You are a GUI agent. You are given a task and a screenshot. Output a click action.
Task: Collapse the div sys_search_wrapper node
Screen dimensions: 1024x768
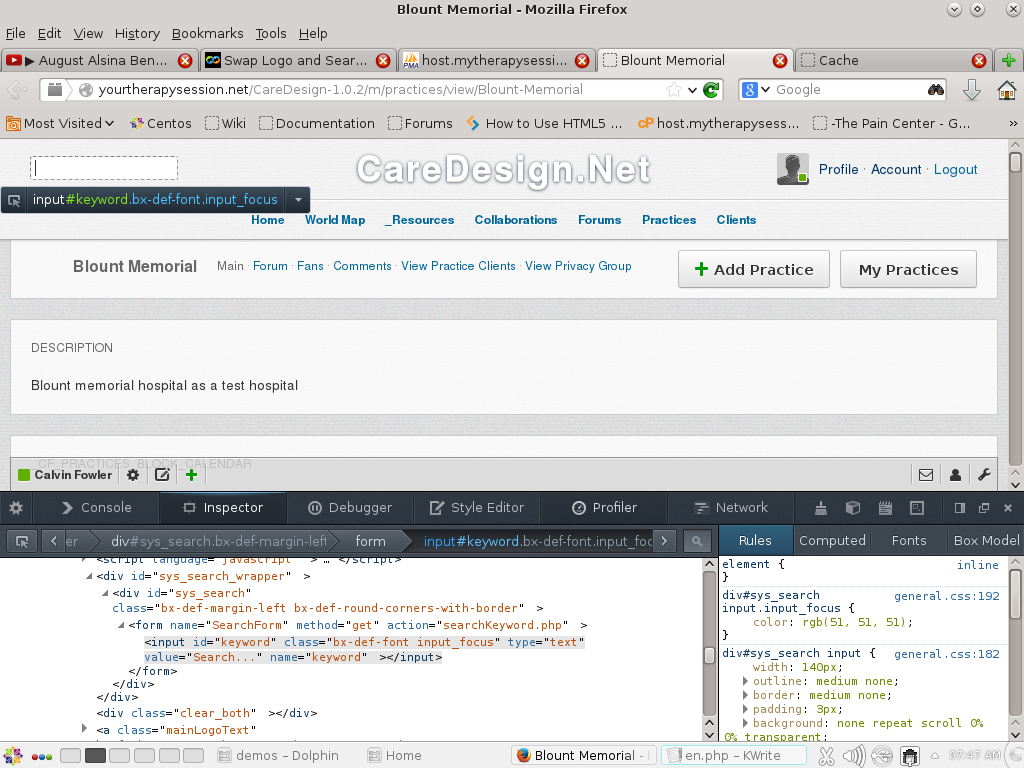(x=89, y=577)
